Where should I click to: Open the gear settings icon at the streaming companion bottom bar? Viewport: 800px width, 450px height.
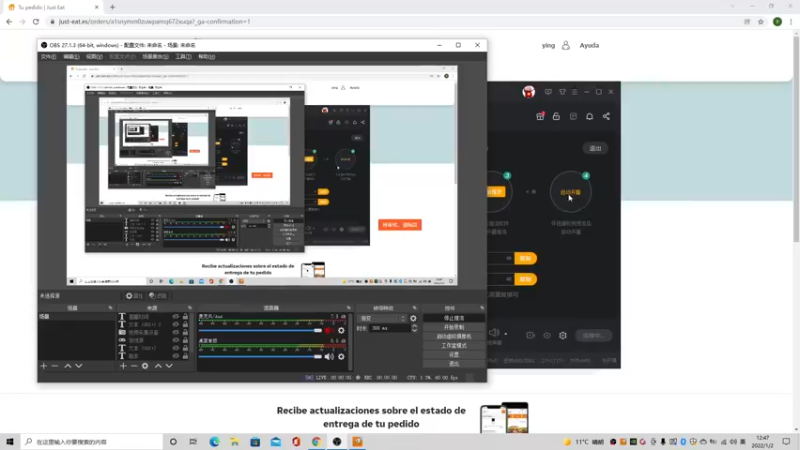click(x=563, y=335)
